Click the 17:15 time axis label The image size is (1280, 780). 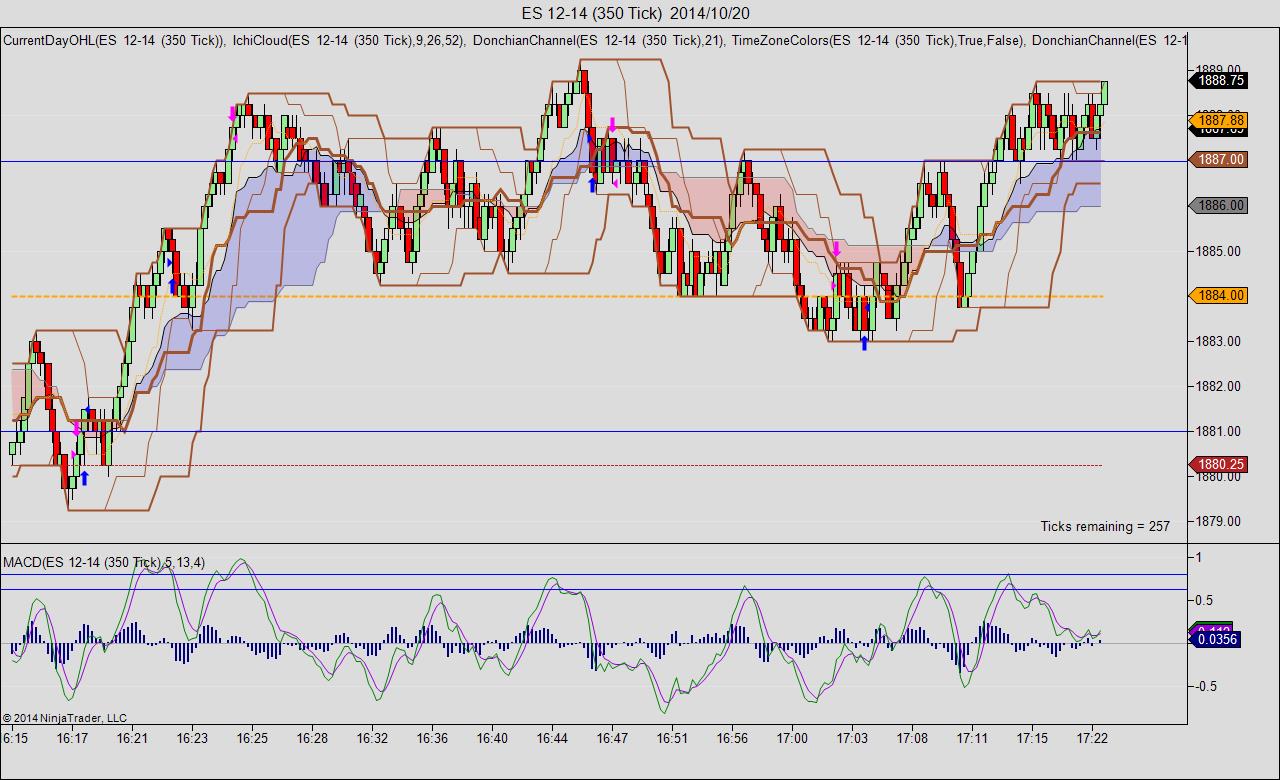[1032, 739]
